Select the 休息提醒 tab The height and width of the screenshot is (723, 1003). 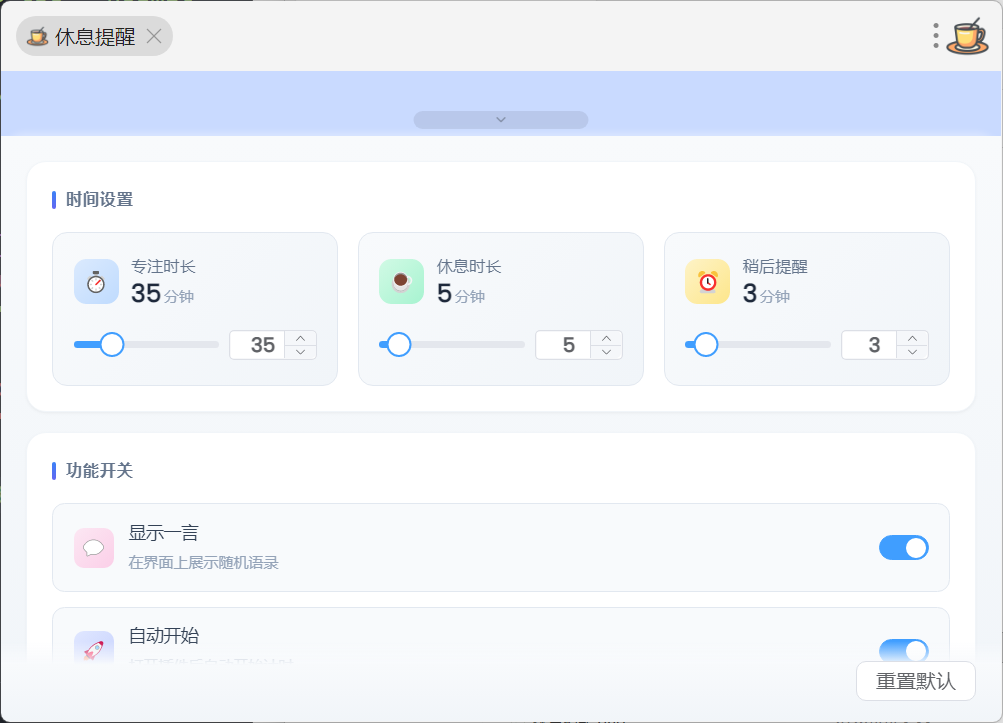pos(94,36)
